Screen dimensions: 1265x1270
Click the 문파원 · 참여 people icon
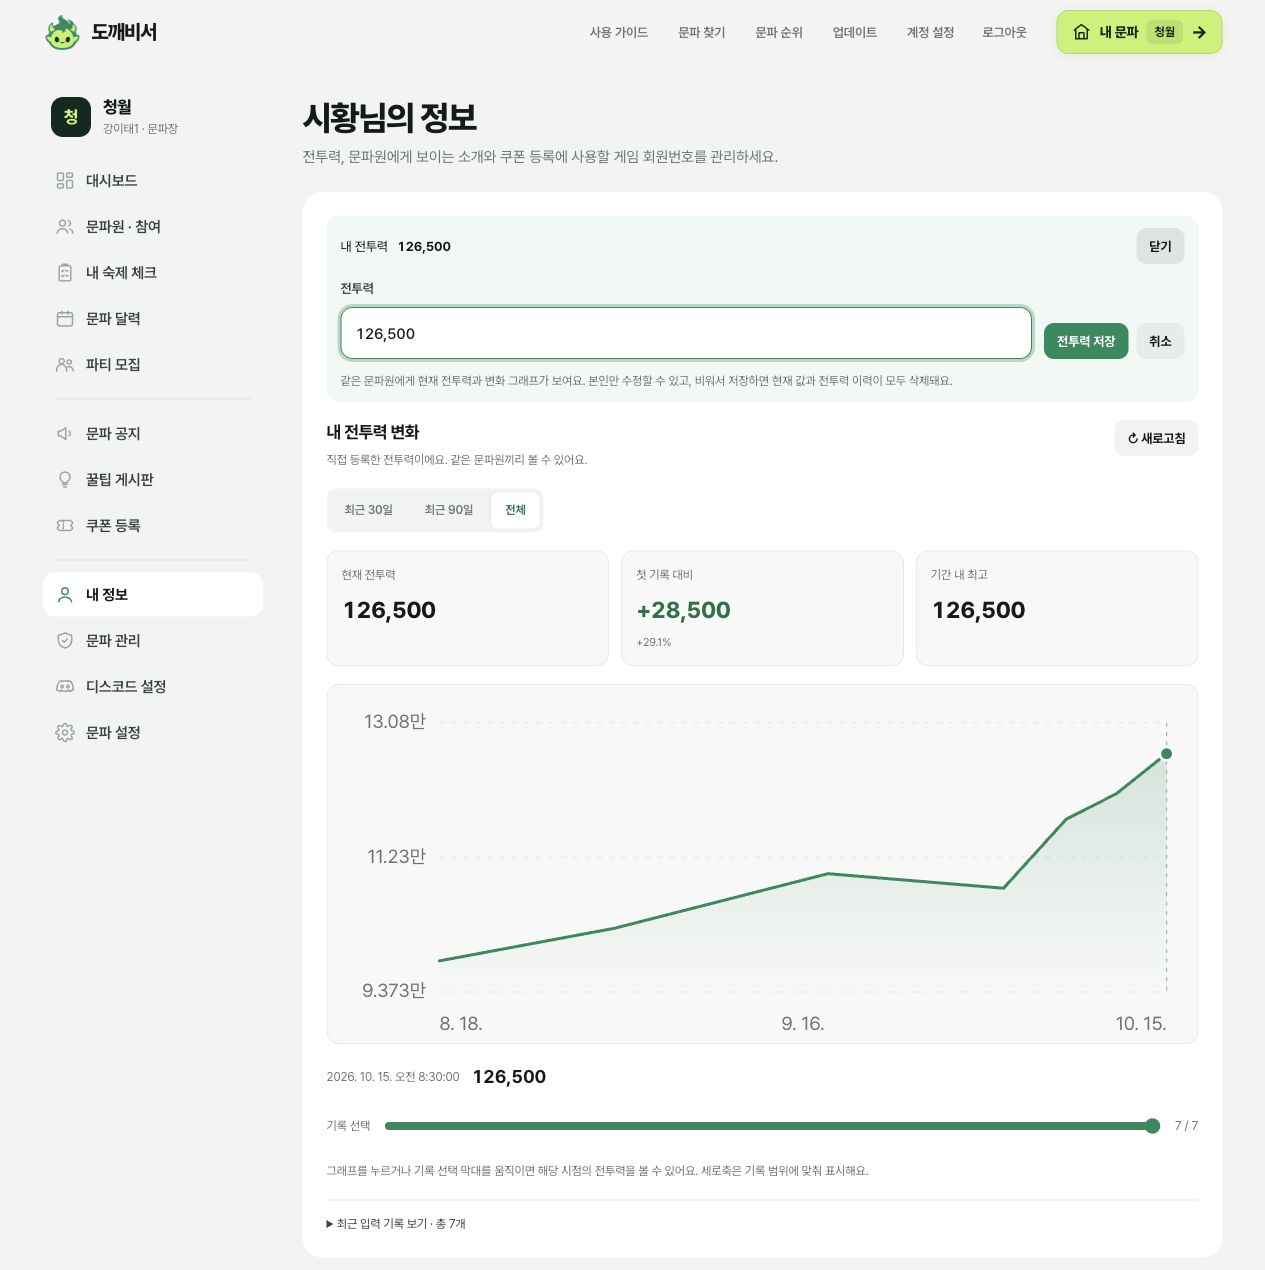(65, 226)
